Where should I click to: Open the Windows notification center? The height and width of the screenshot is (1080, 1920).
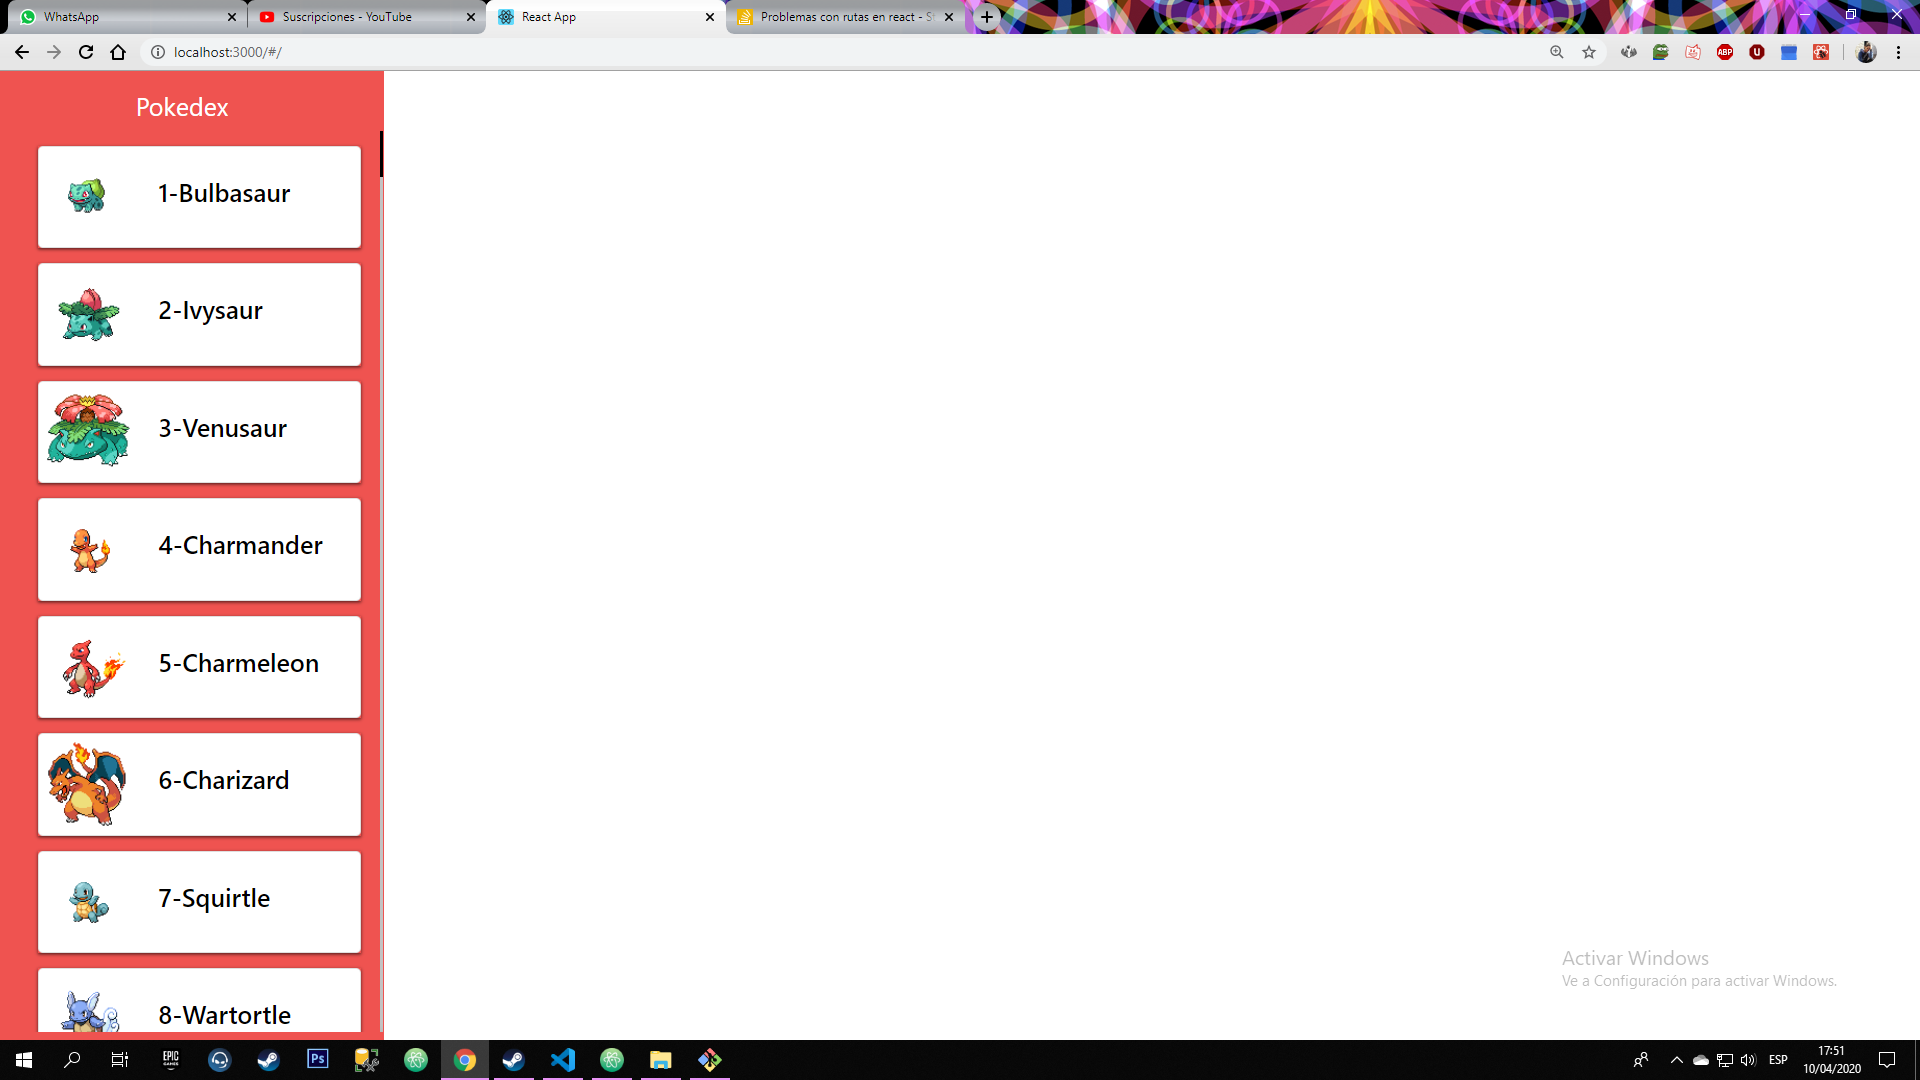[x=1887, y=1060]
